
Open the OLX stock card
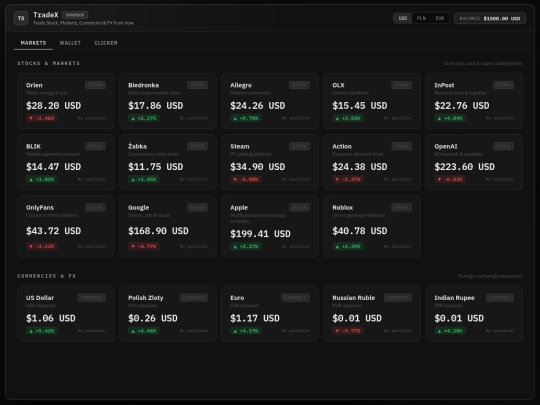[x=372, y=101]
